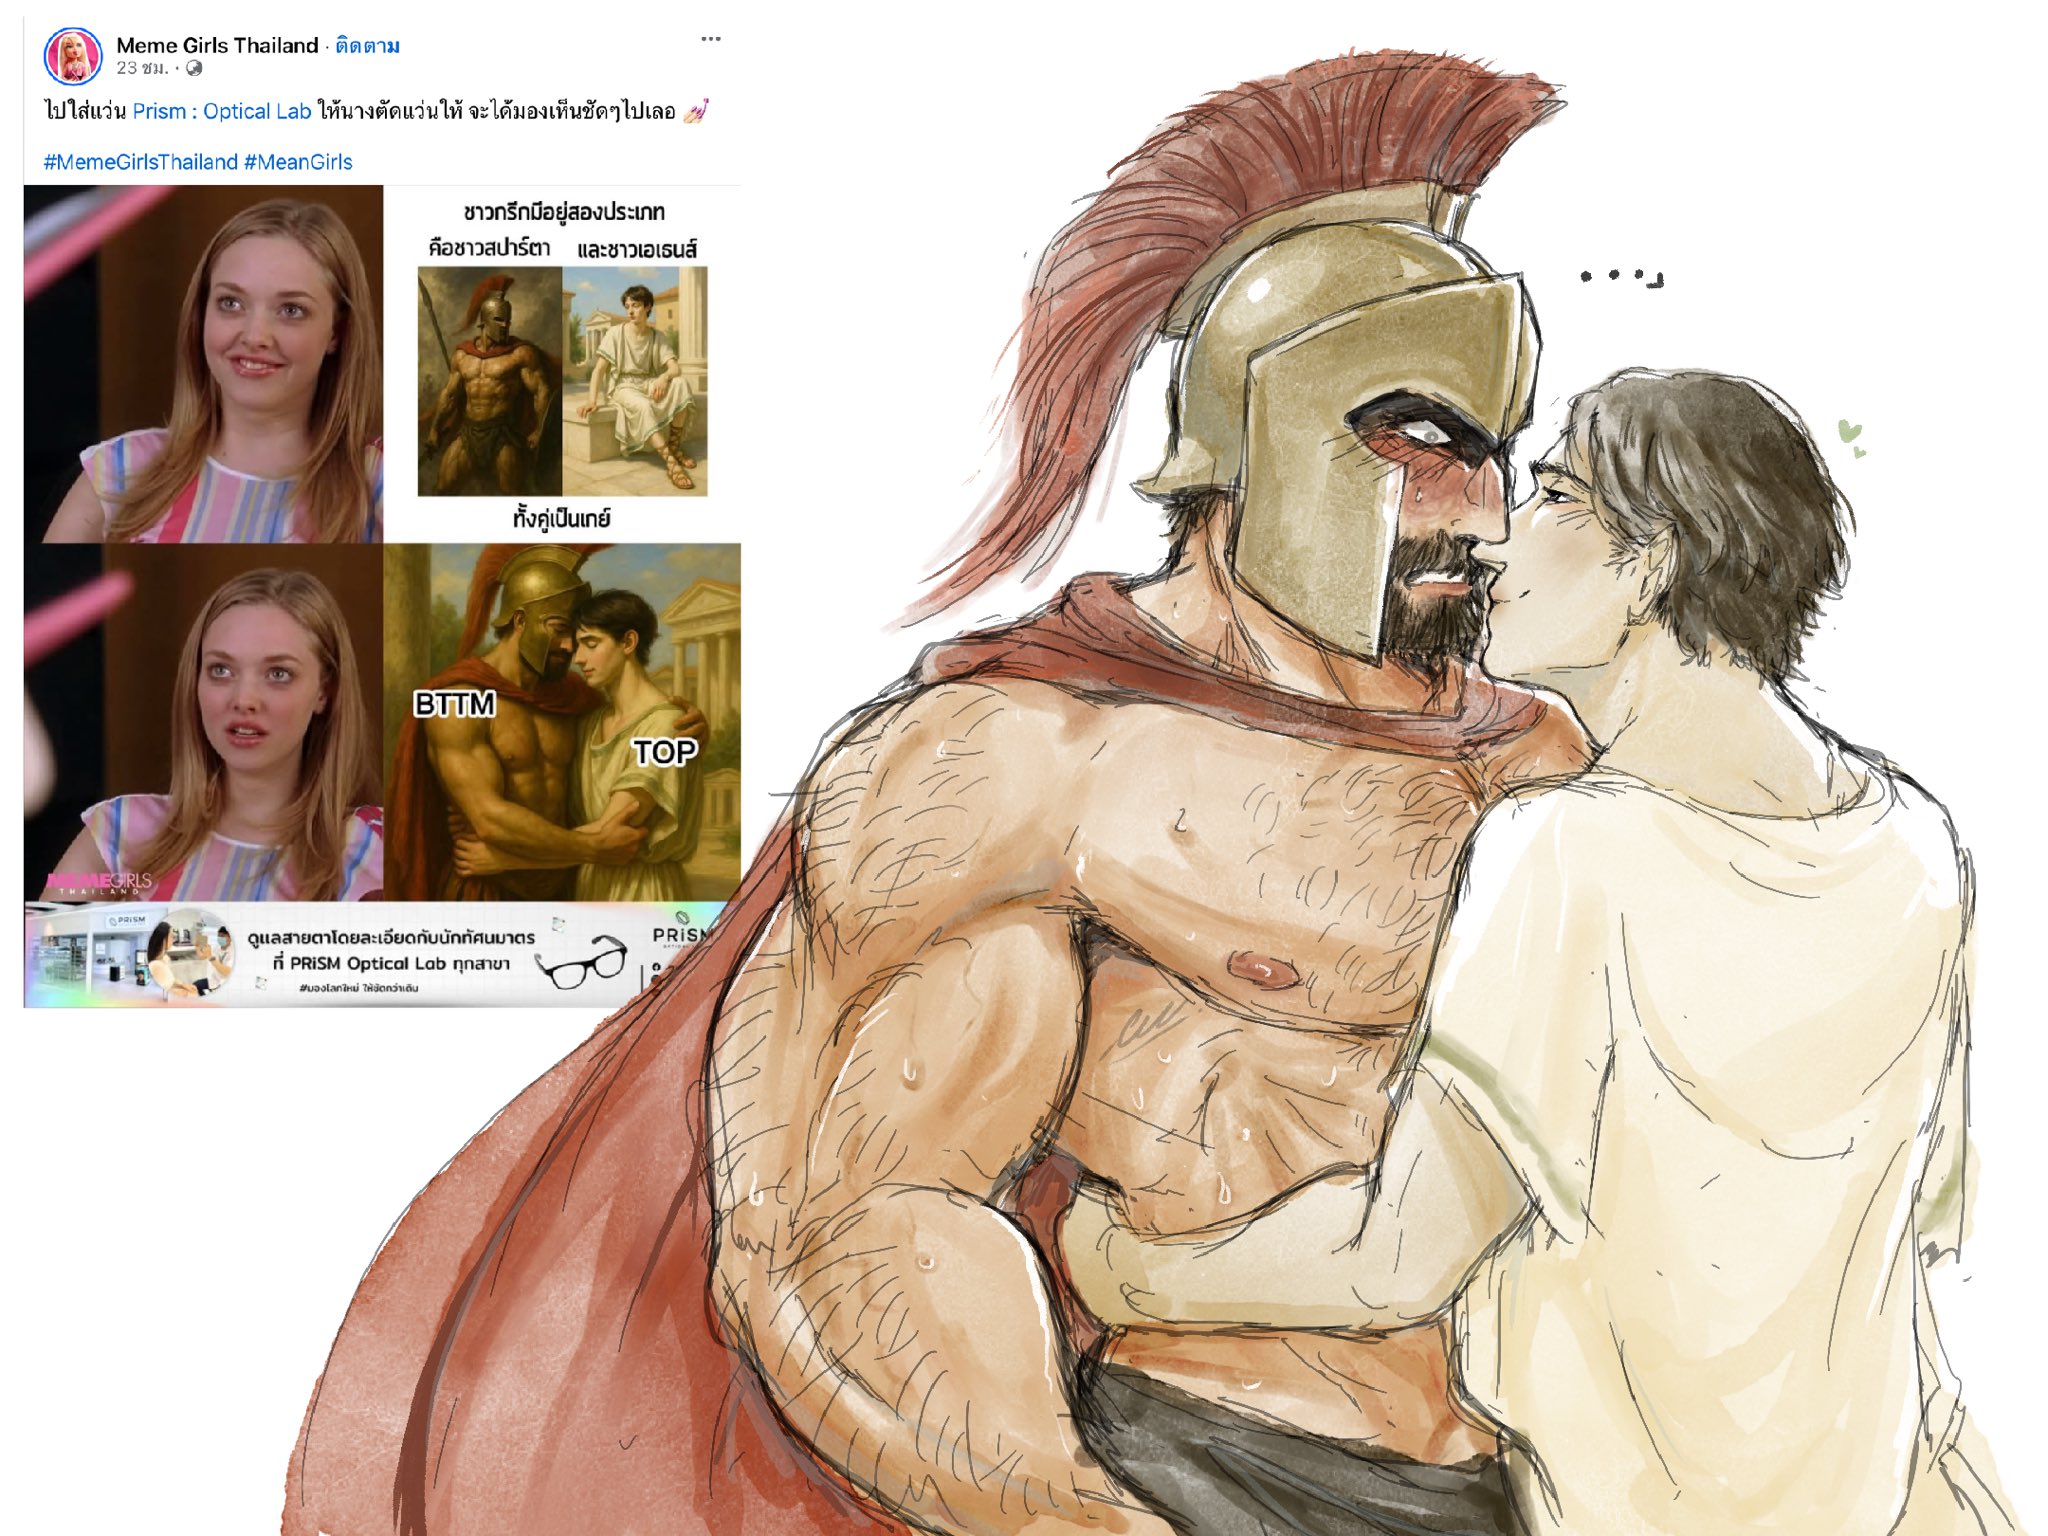Click the smiling blonde girl top panel
The width and height of the screenshot is (2048, 1536).
pyautogui.click(x=204, y=364)
